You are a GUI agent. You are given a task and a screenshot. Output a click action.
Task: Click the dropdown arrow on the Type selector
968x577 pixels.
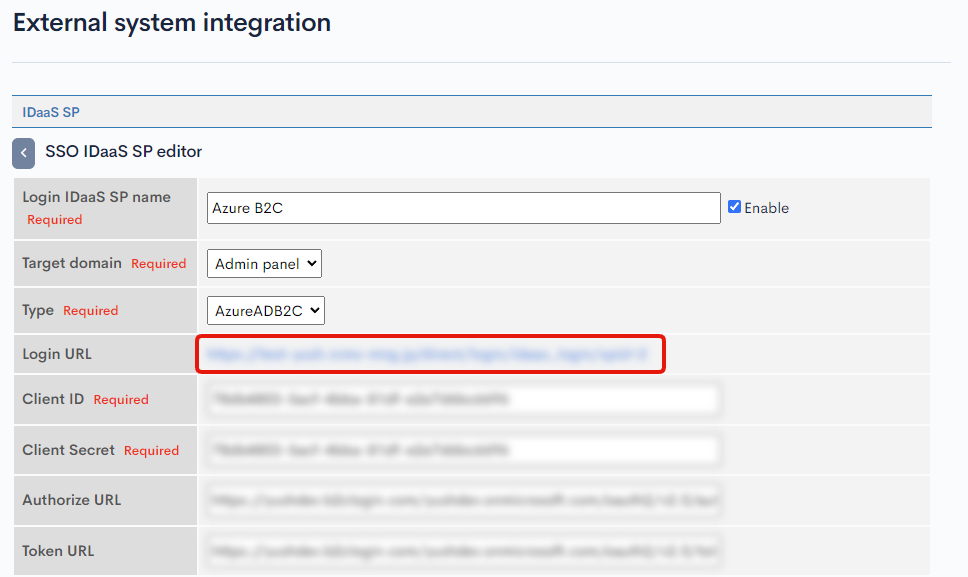[x=313, y=310]
